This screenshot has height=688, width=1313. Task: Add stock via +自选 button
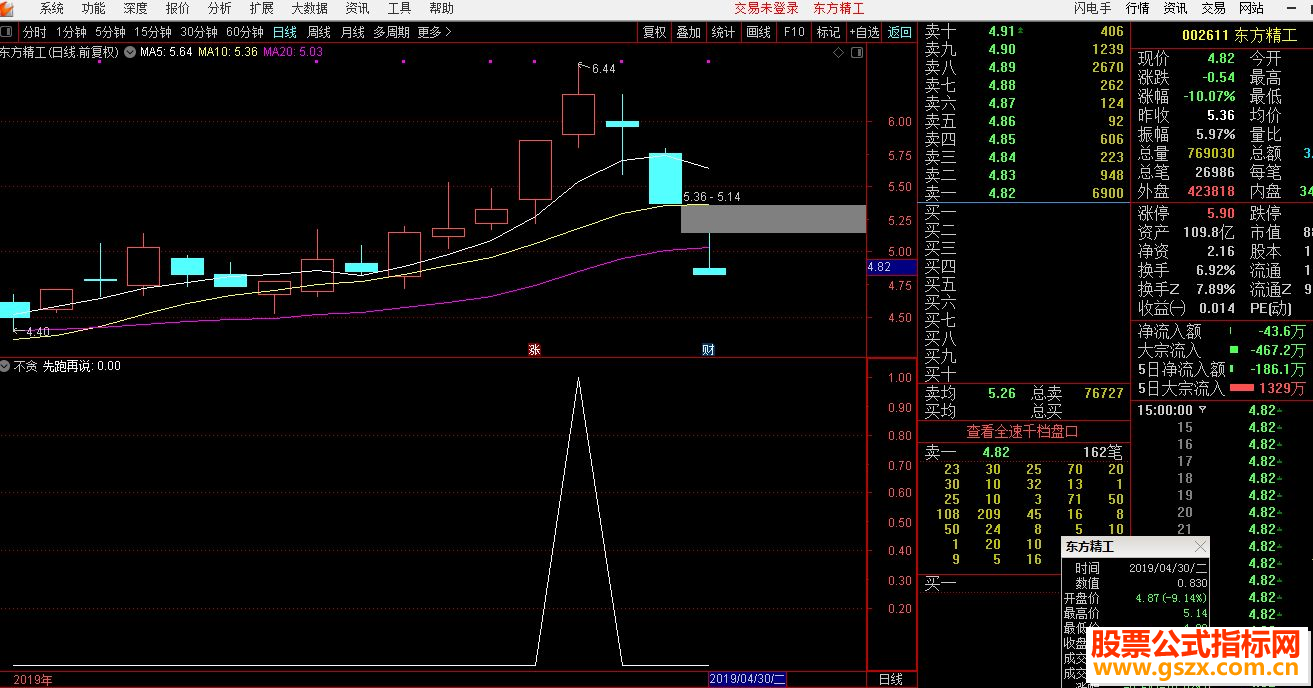pos(864,32)
